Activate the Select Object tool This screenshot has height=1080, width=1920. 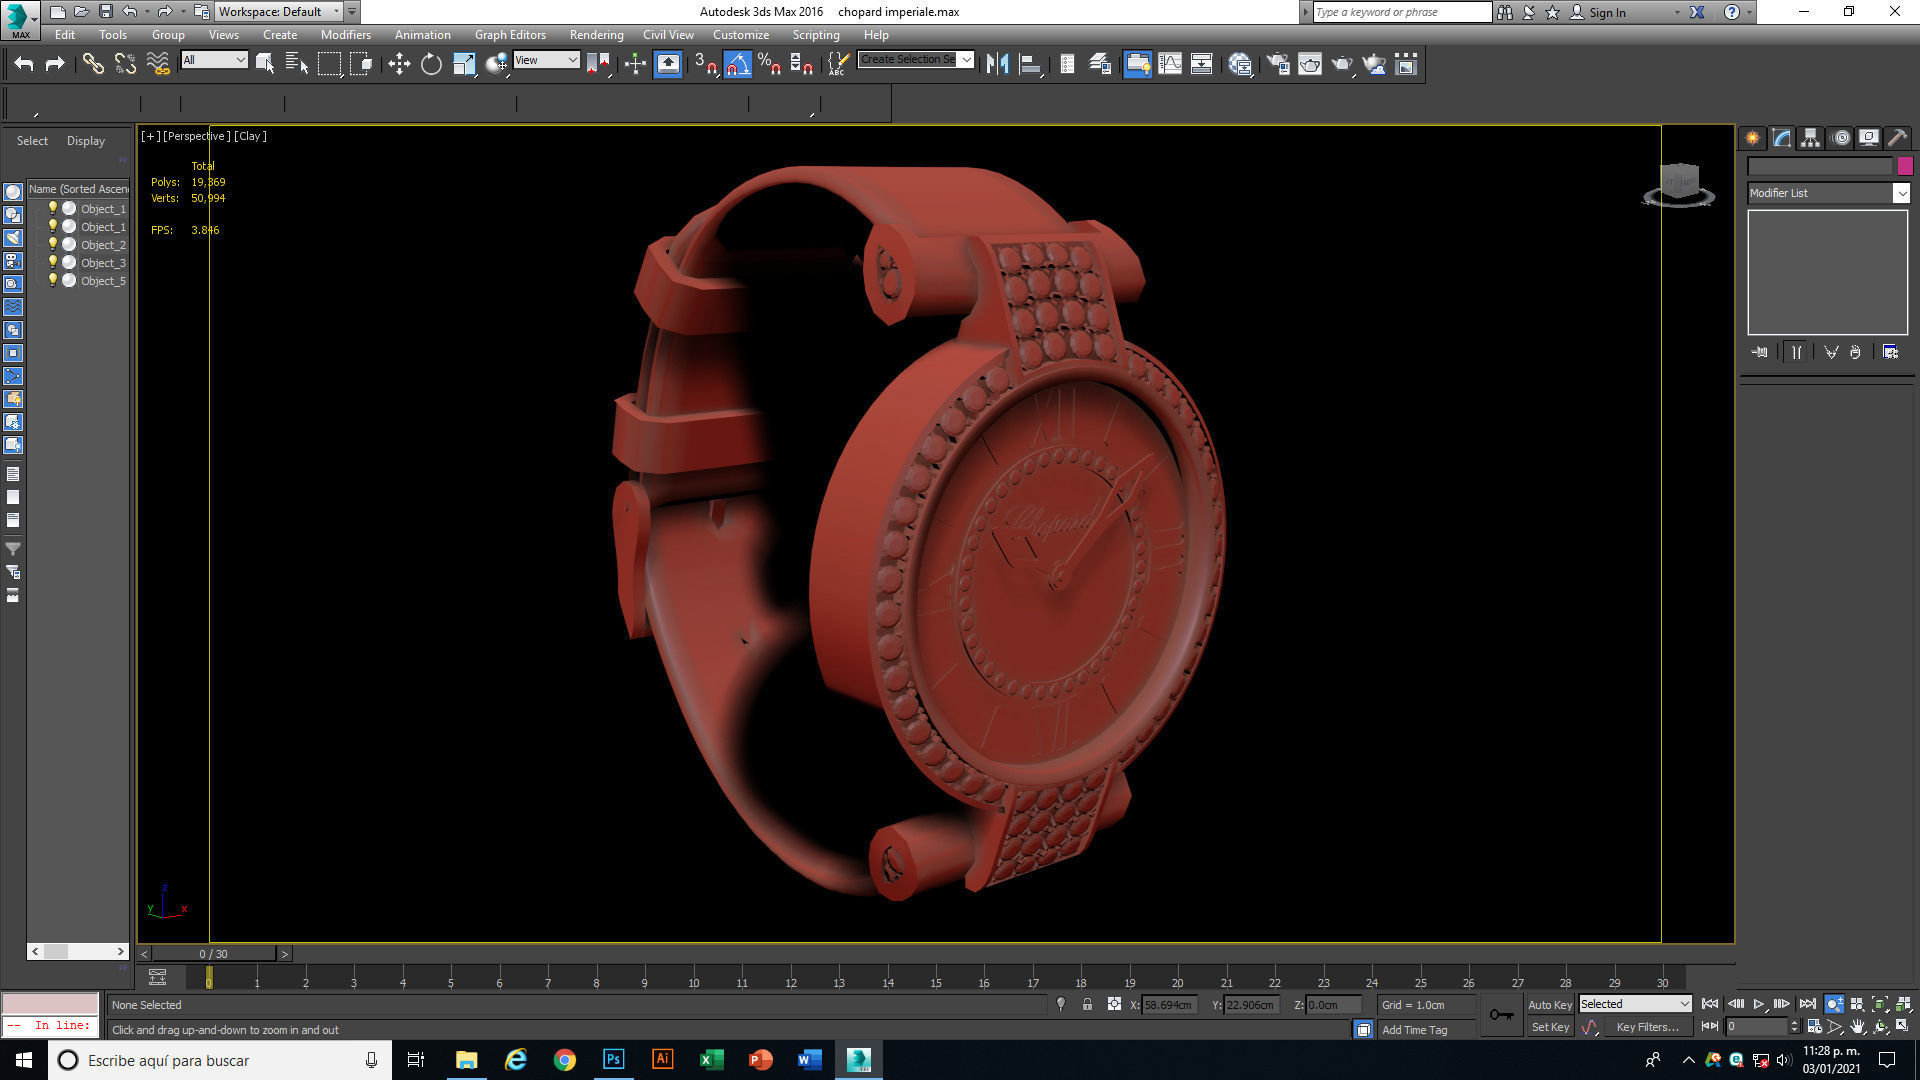pos(265,64)
